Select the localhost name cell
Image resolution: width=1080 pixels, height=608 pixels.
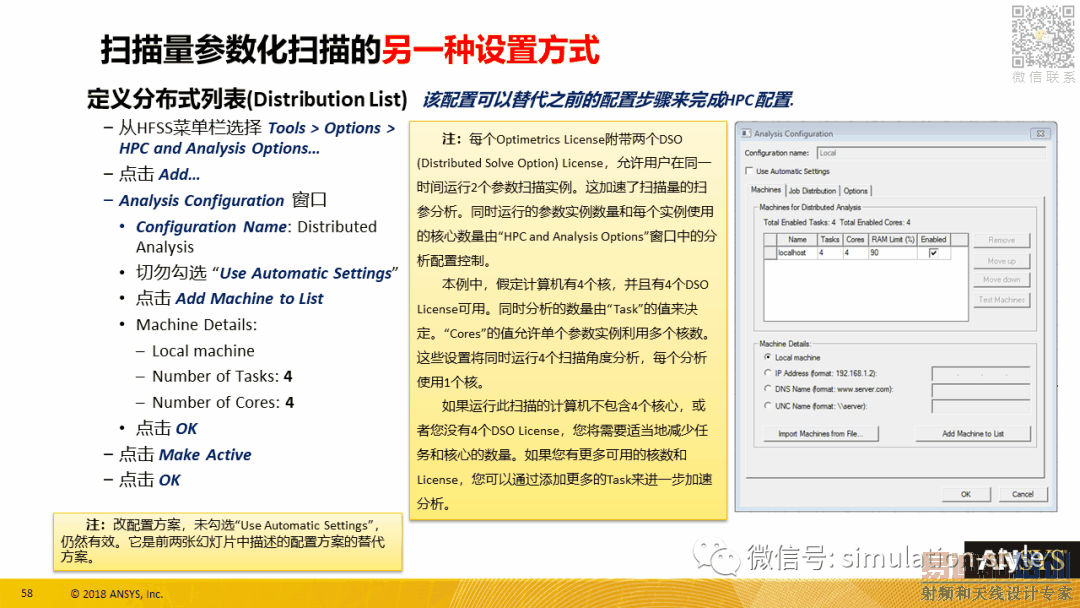point(797,253)
